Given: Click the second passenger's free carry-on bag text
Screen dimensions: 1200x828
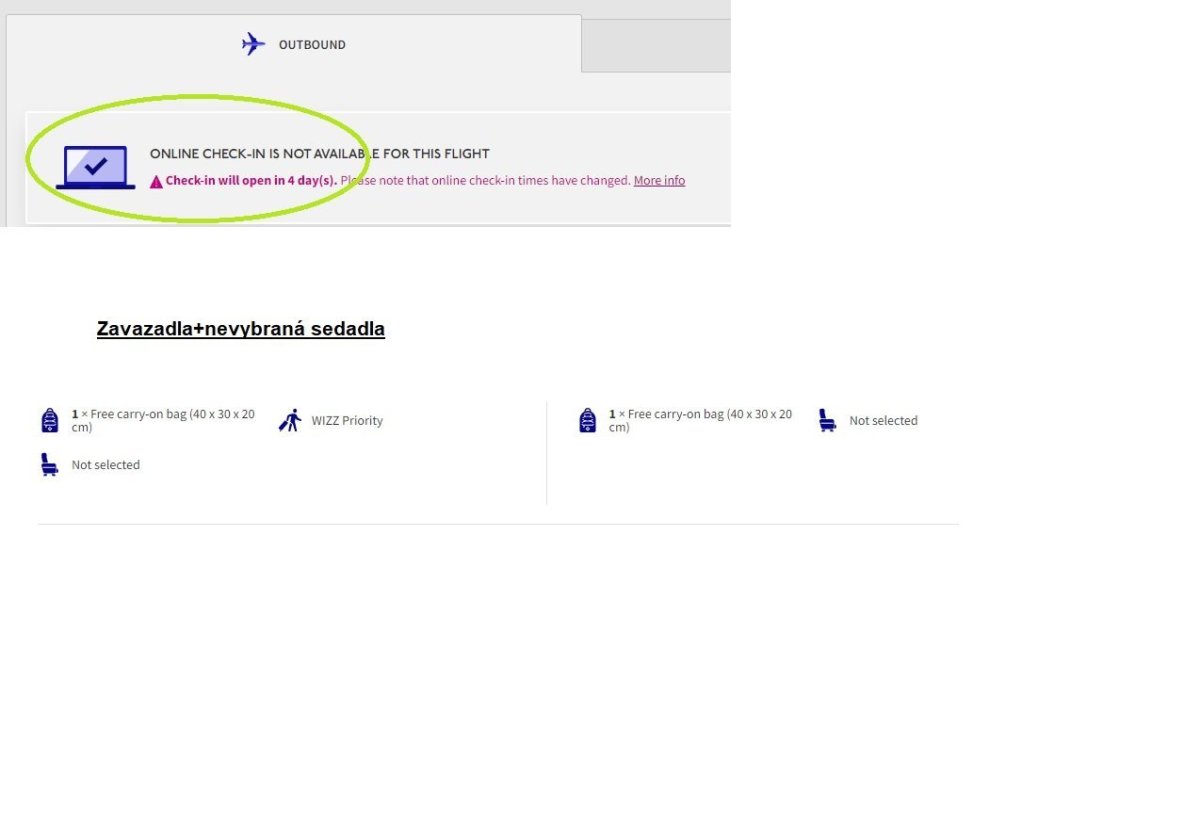Looking at the screenshot, I should (700, 421).
